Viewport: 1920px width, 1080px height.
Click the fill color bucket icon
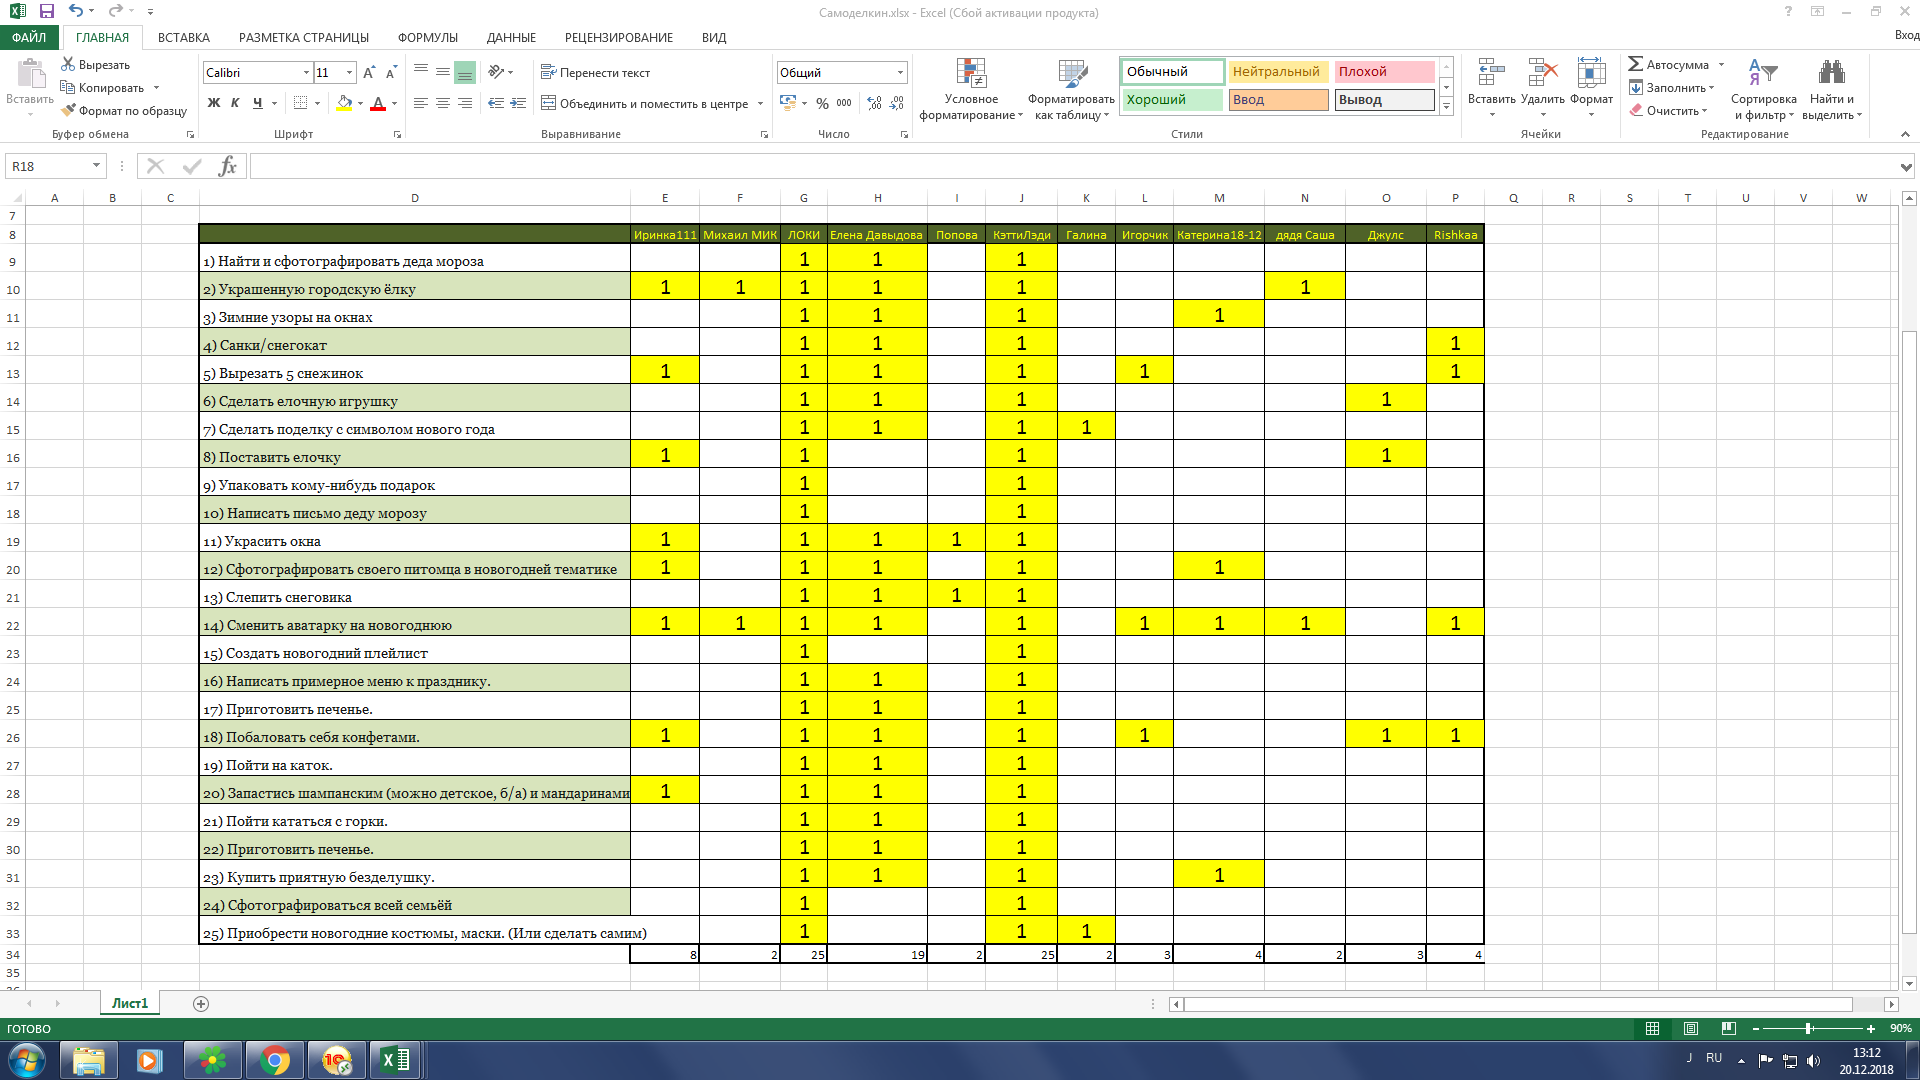(x=344, y=103)
